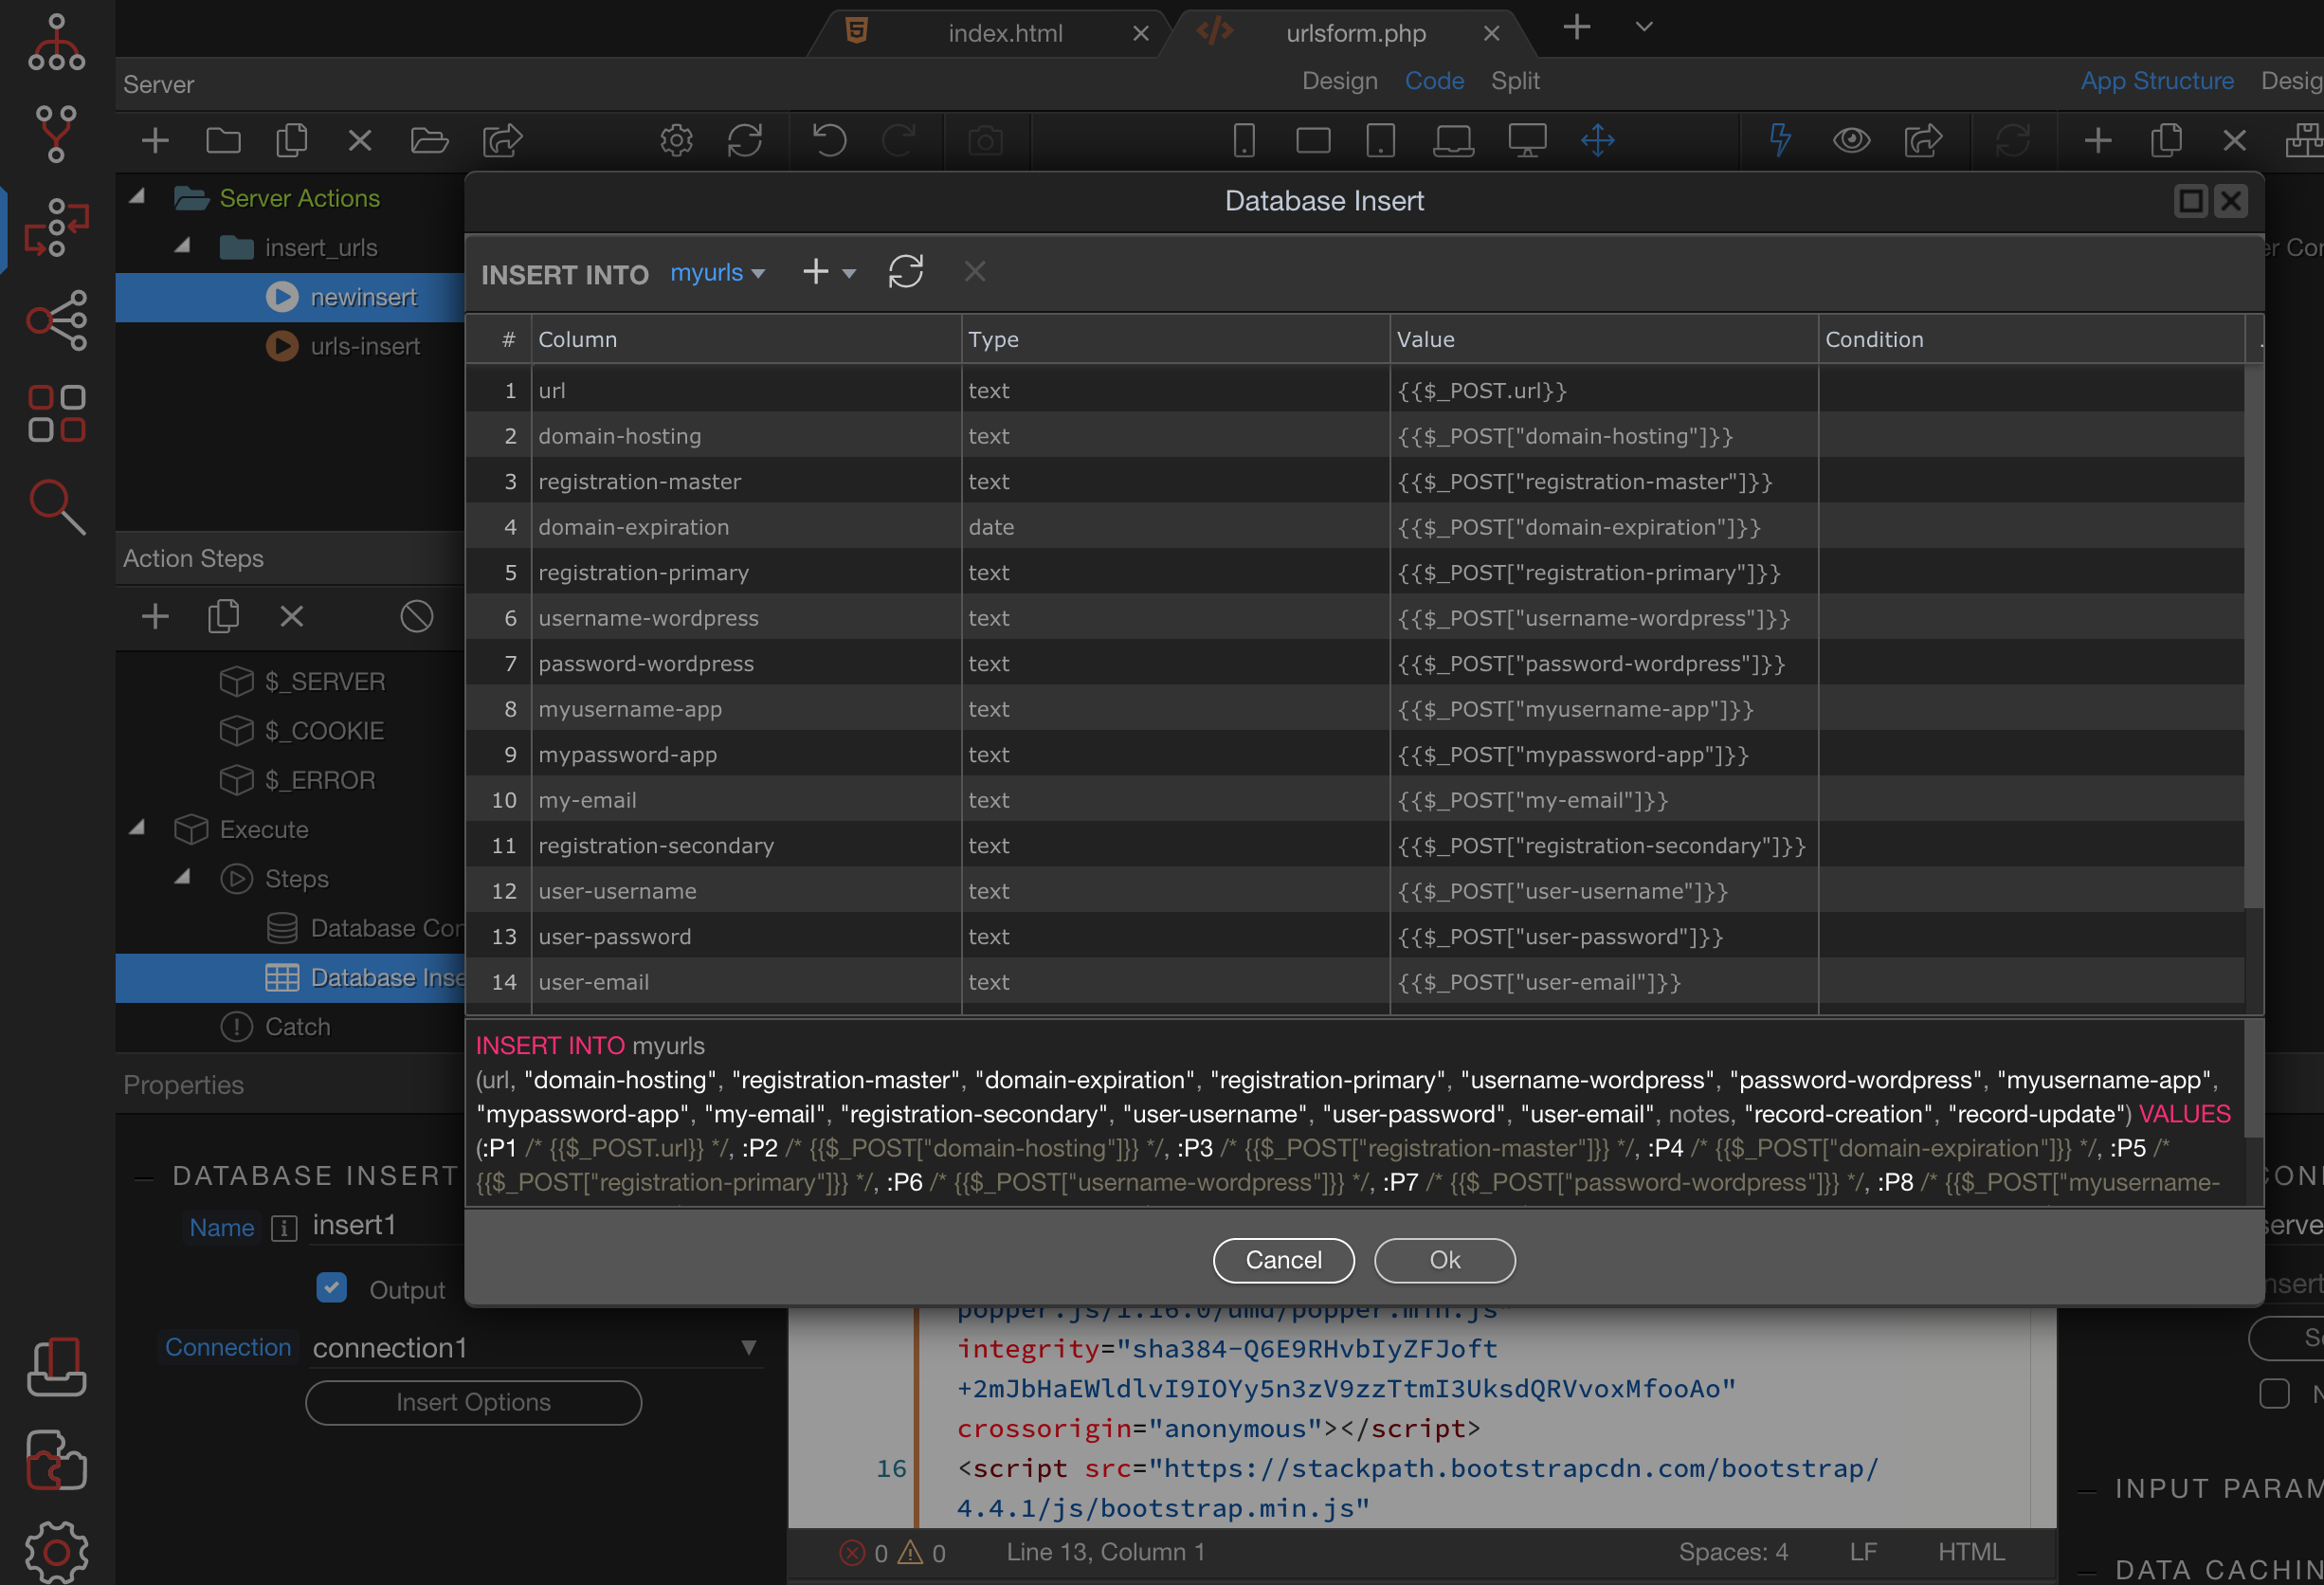Click the undo icon in the toolbar
Viewport: 2324px width, 1585px height.
(829, 140)
